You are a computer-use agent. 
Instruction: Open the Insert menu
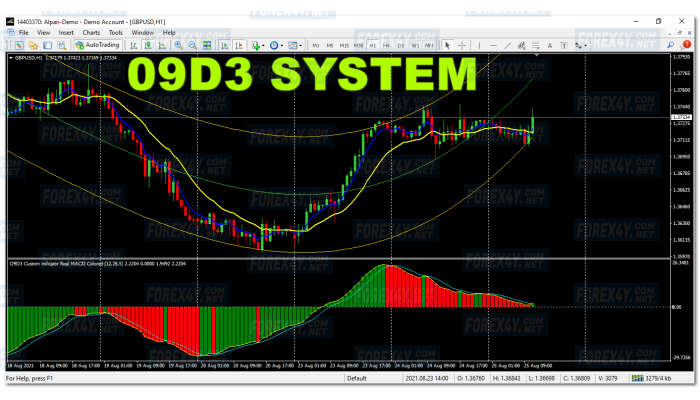(x=66, y=32)
